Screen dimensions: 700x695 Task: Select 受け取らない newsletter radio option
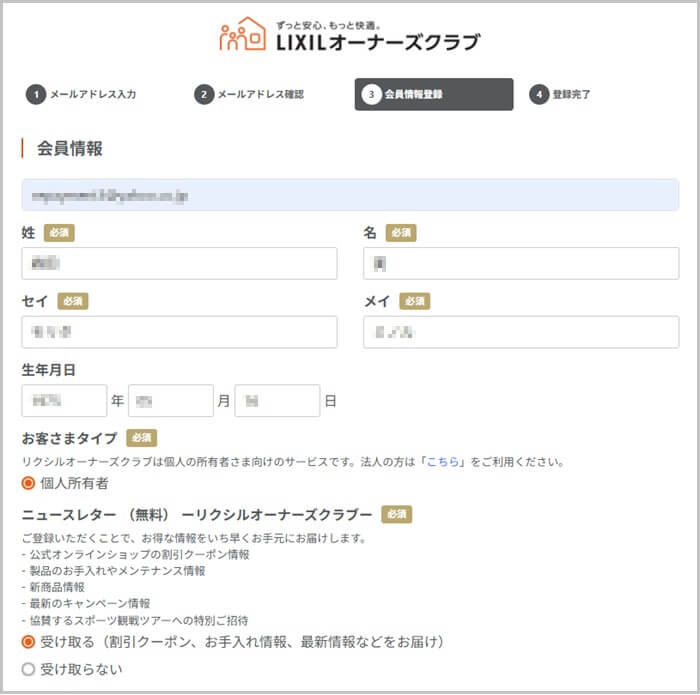pyautogui.click(x=28, y=669)
